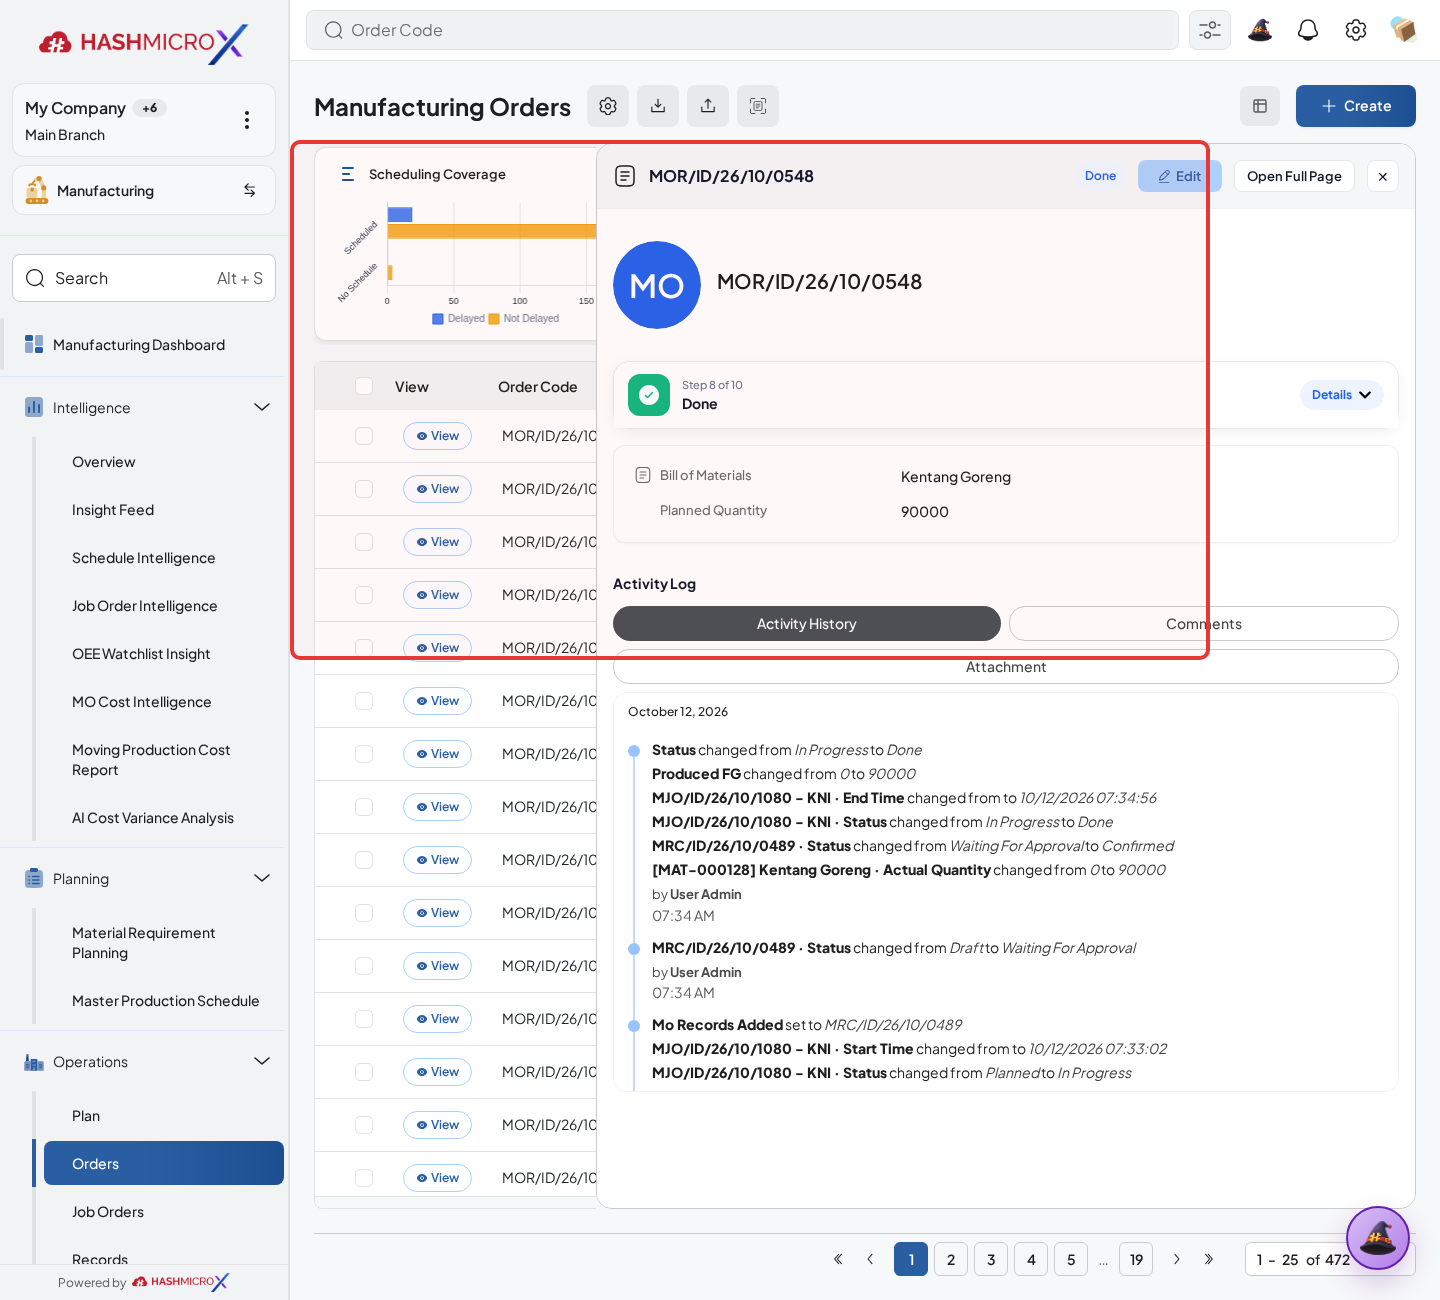Check the first order row checkbox
Image resolution: width=1440 pixels, height=1300 pixels.
(x=364, y=436)
